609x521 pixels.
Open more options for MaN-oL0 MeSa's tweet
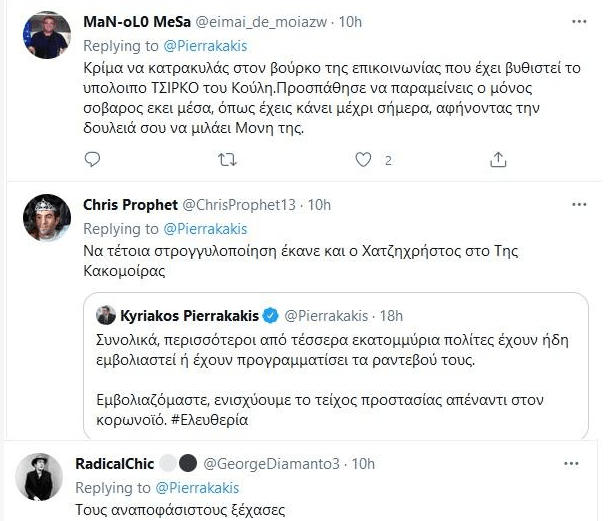pos(579,21)
